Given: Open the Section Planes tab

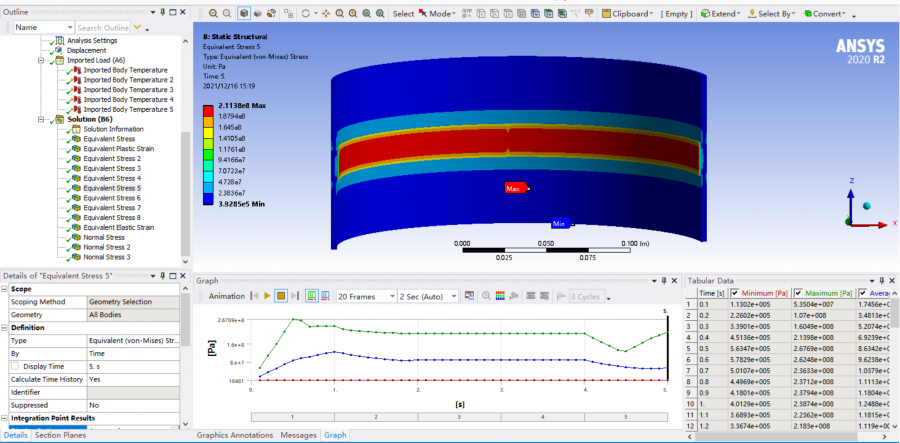Looking at the screenshot, I should click(60, 435).
